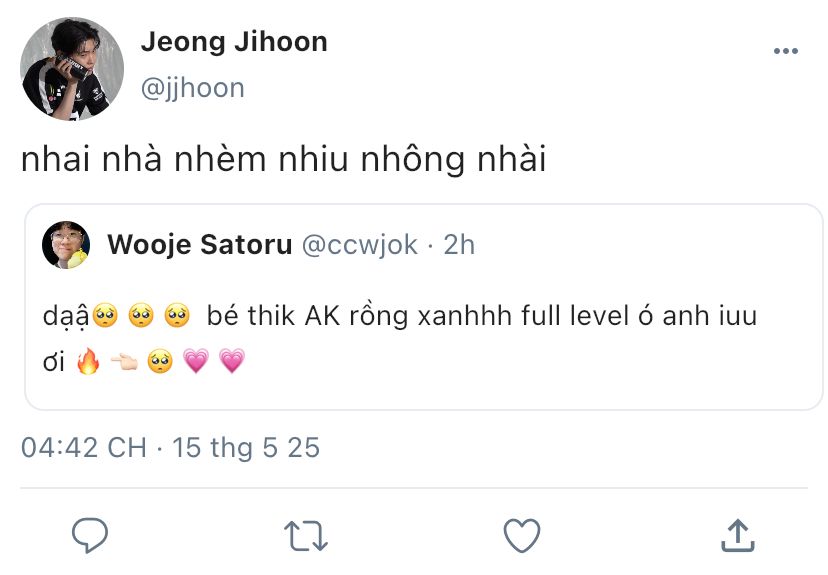Click the last pink heart emoji
Image resolution: width=828 pixels, height=575 pixels.
point(231,362)
